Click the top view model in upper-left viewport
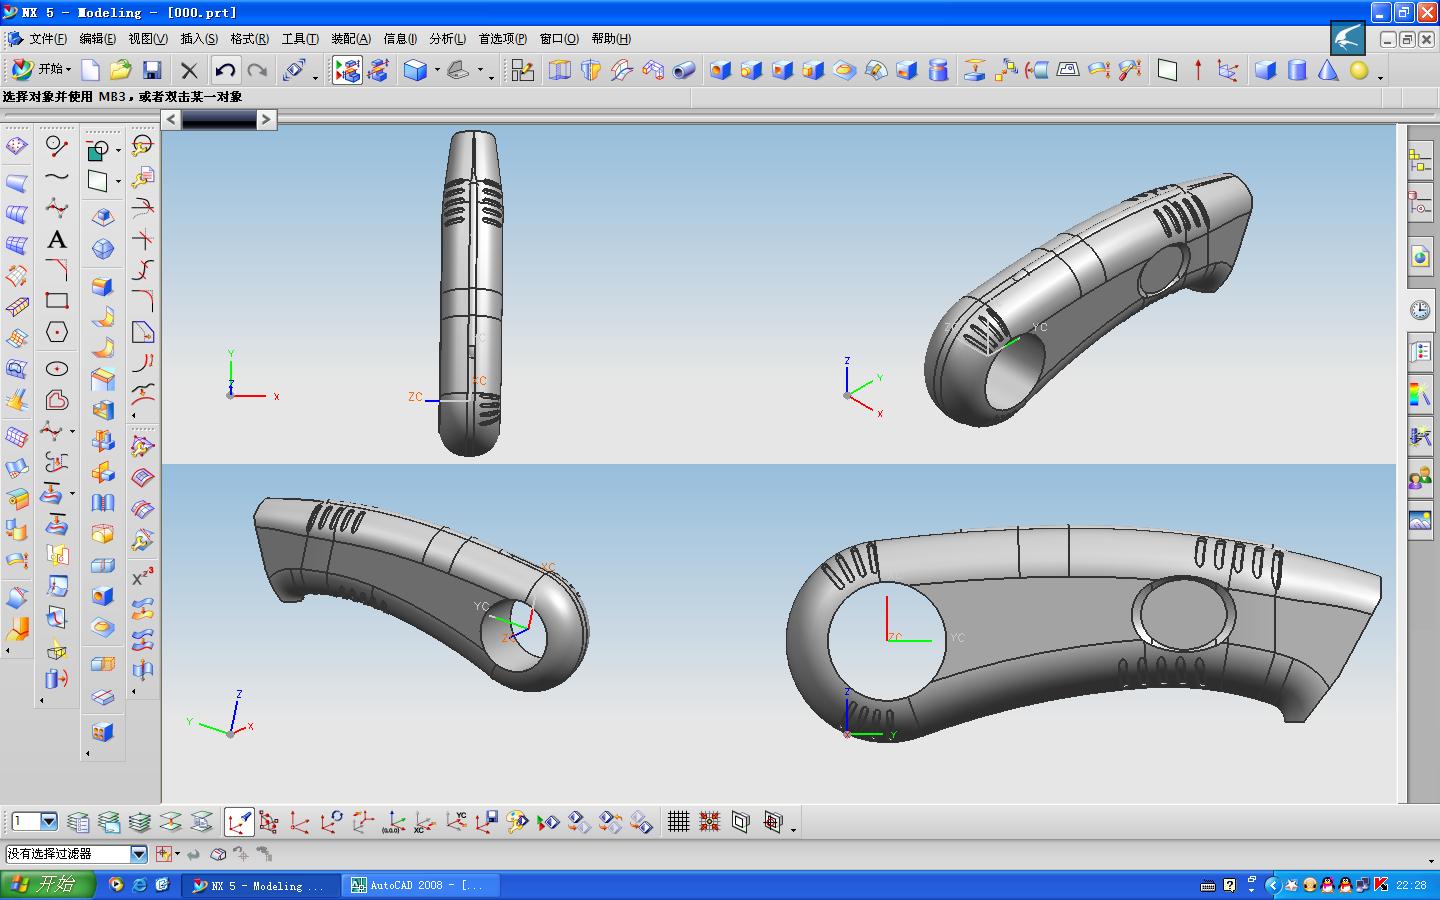The width and height of the screenshot is (1440, 900). click(x=470, y=292)
